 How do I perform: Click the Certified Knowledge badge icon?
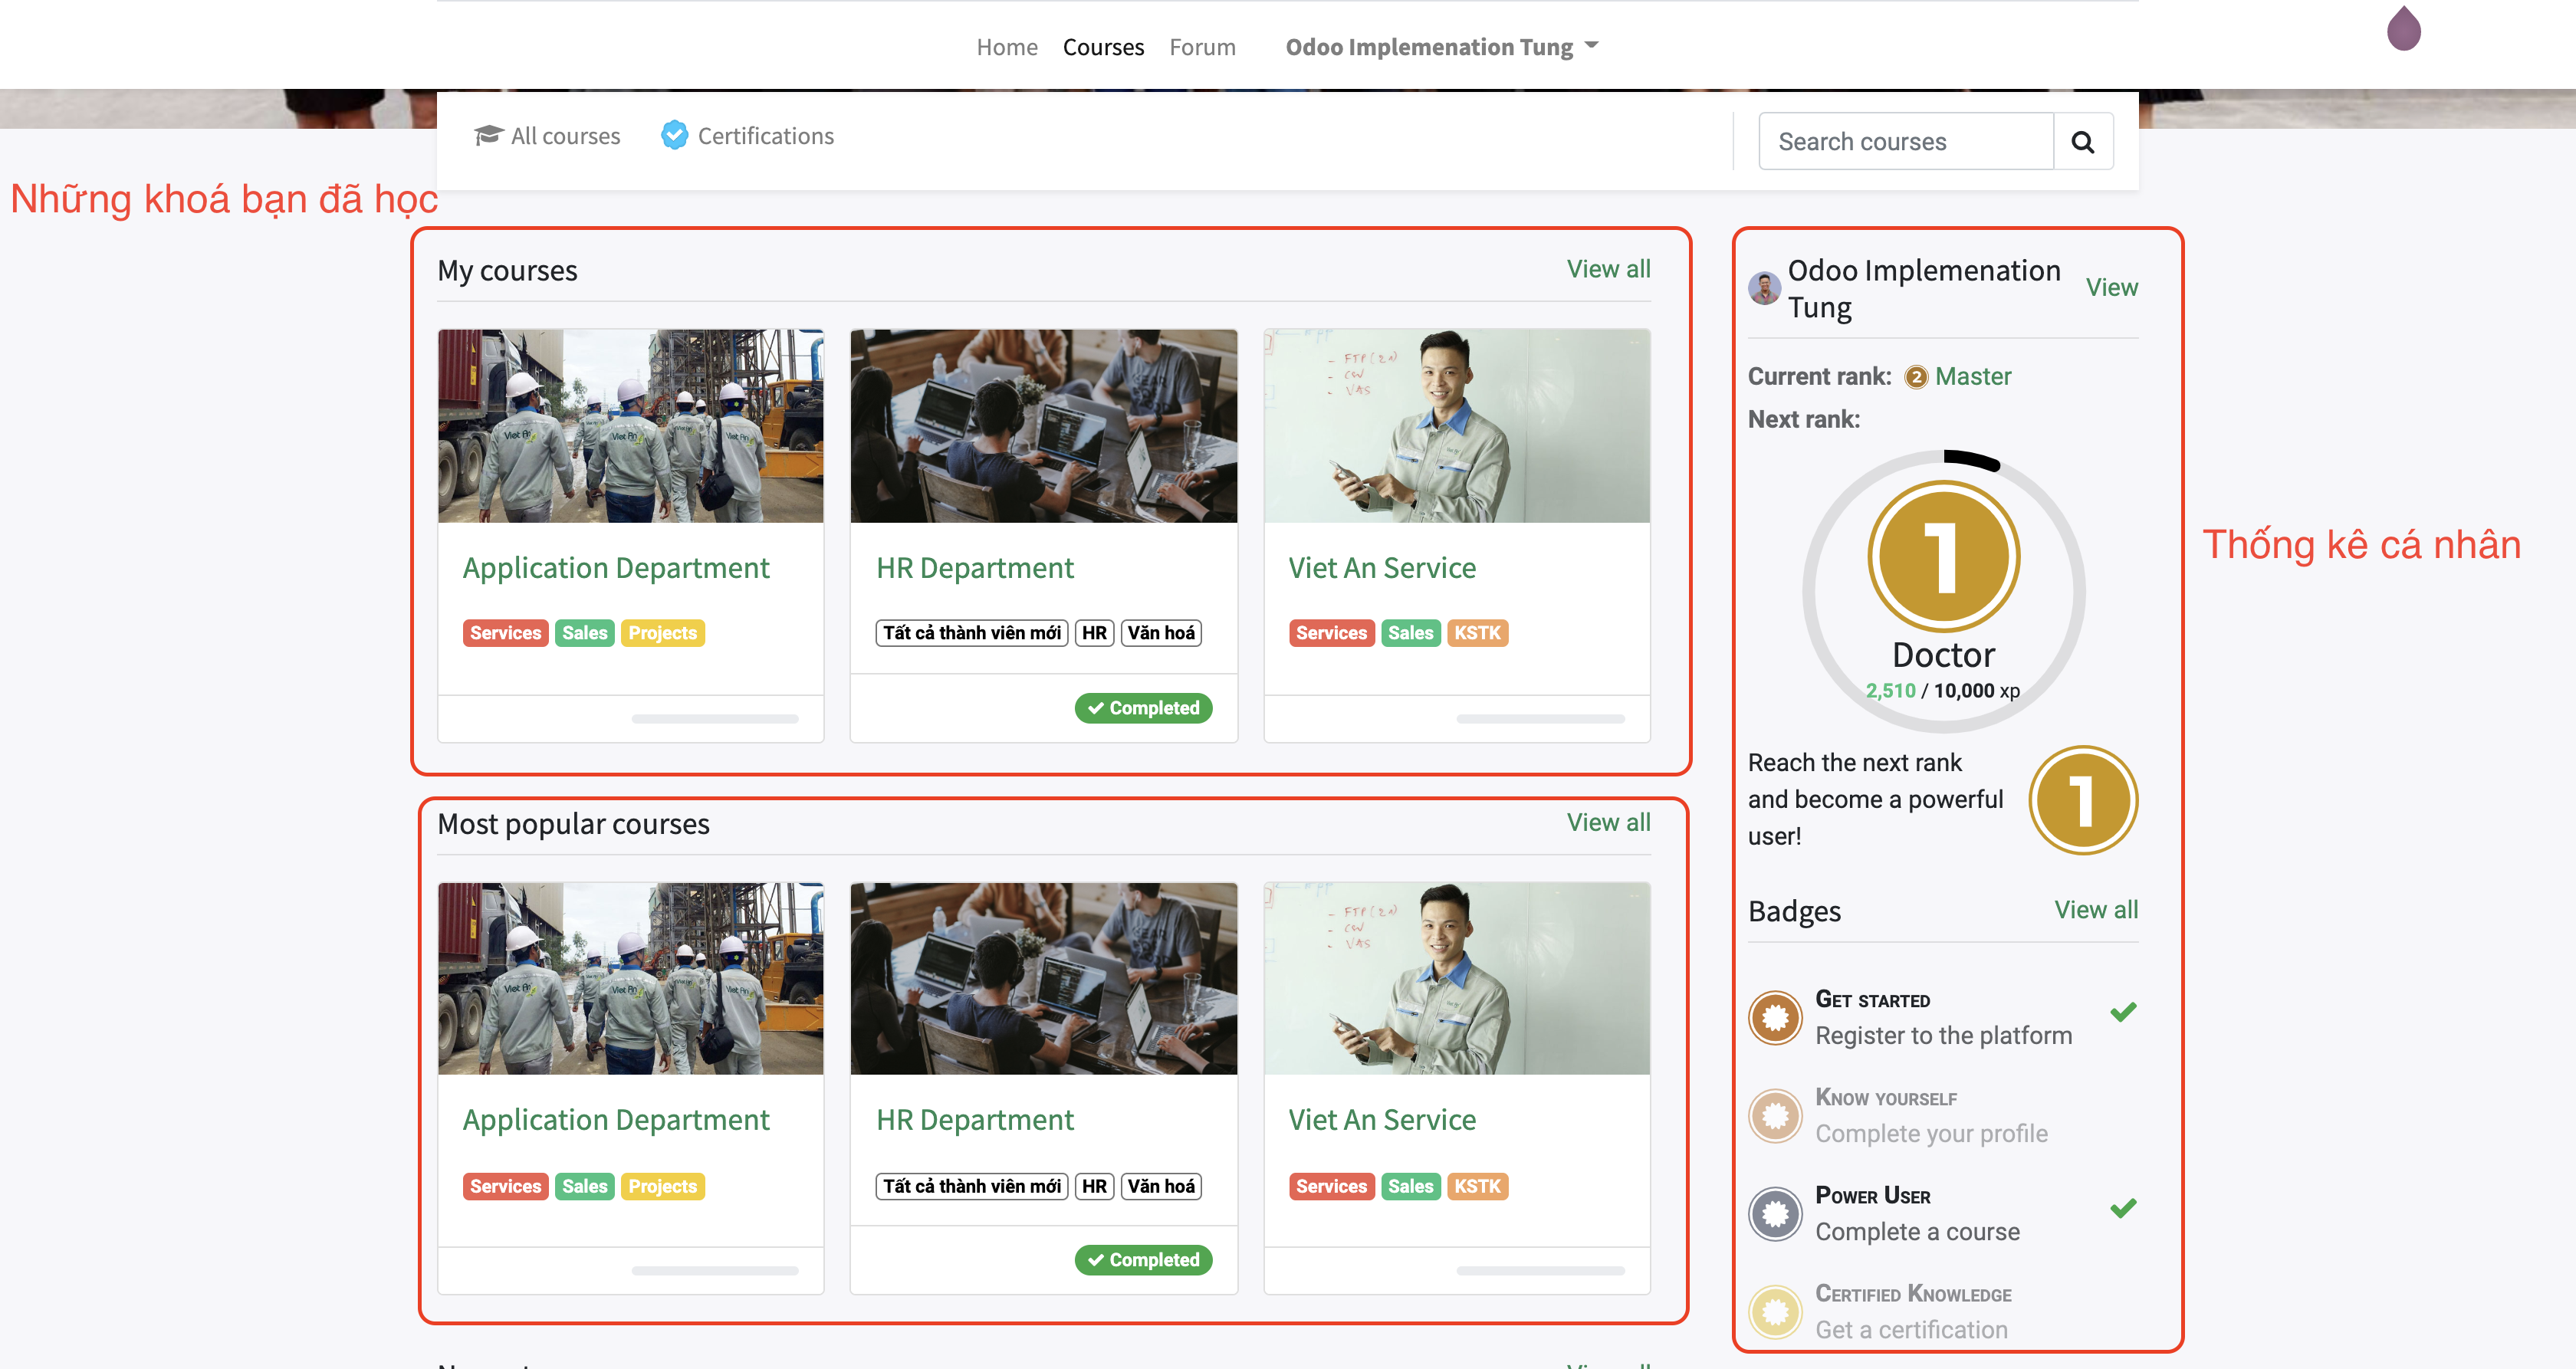(x=1775, y=1311)
